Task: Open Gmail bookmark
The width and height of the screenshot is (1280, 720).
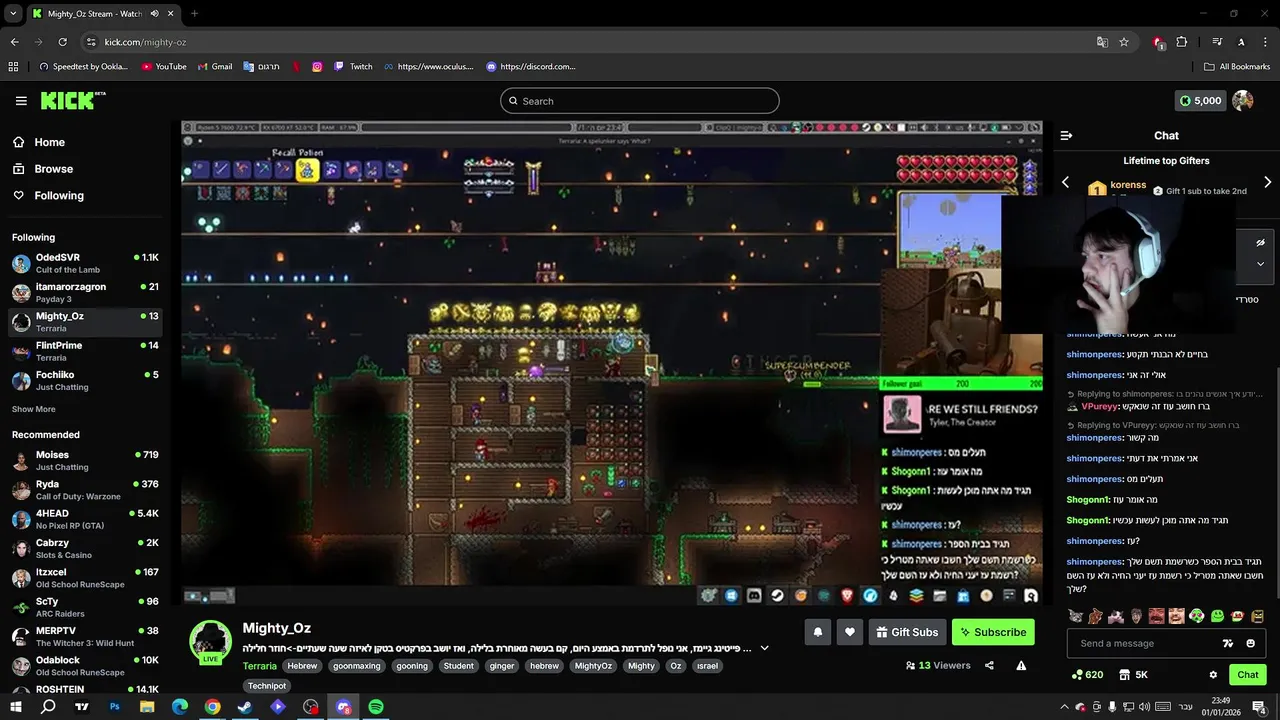Action: 215,67
